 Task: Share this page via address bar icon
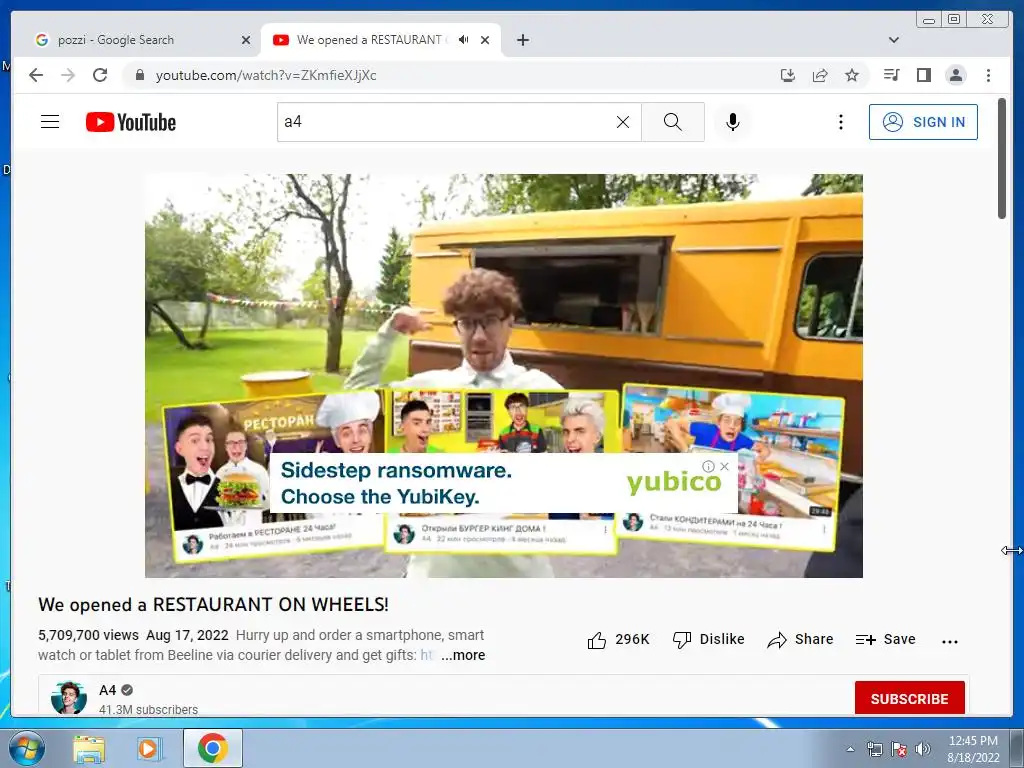[x=820, y=75]
